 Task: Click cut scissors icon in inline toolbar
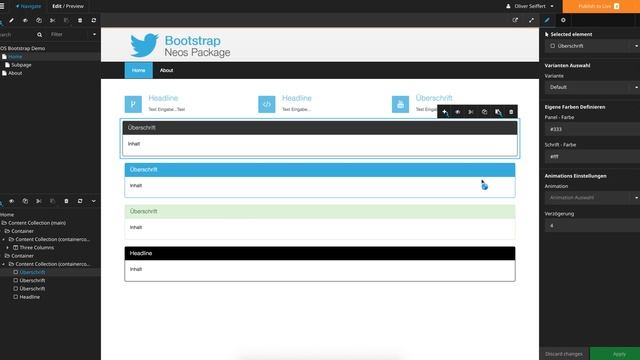tap(471, 112)
